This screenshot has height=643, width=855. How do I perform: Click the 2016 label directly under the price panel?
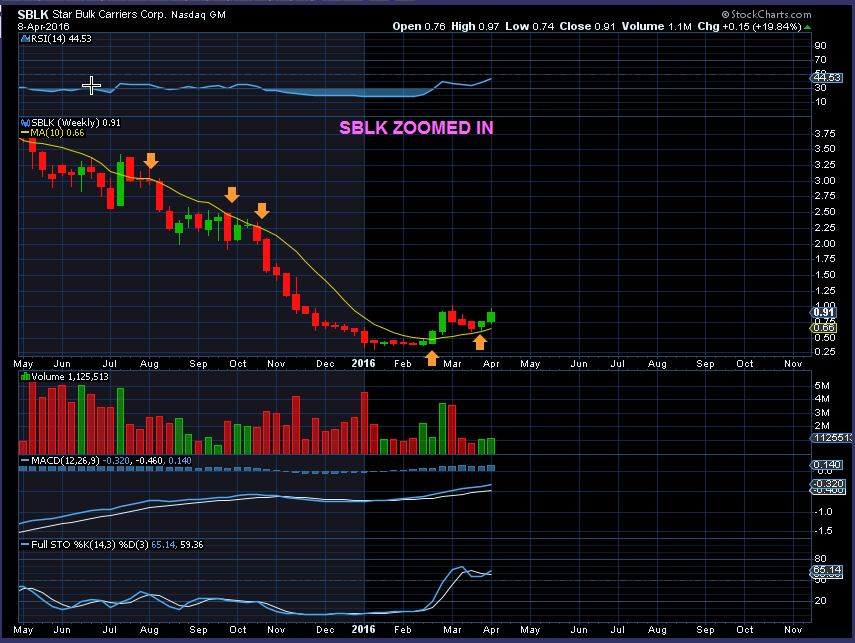[x=363, y=363]
